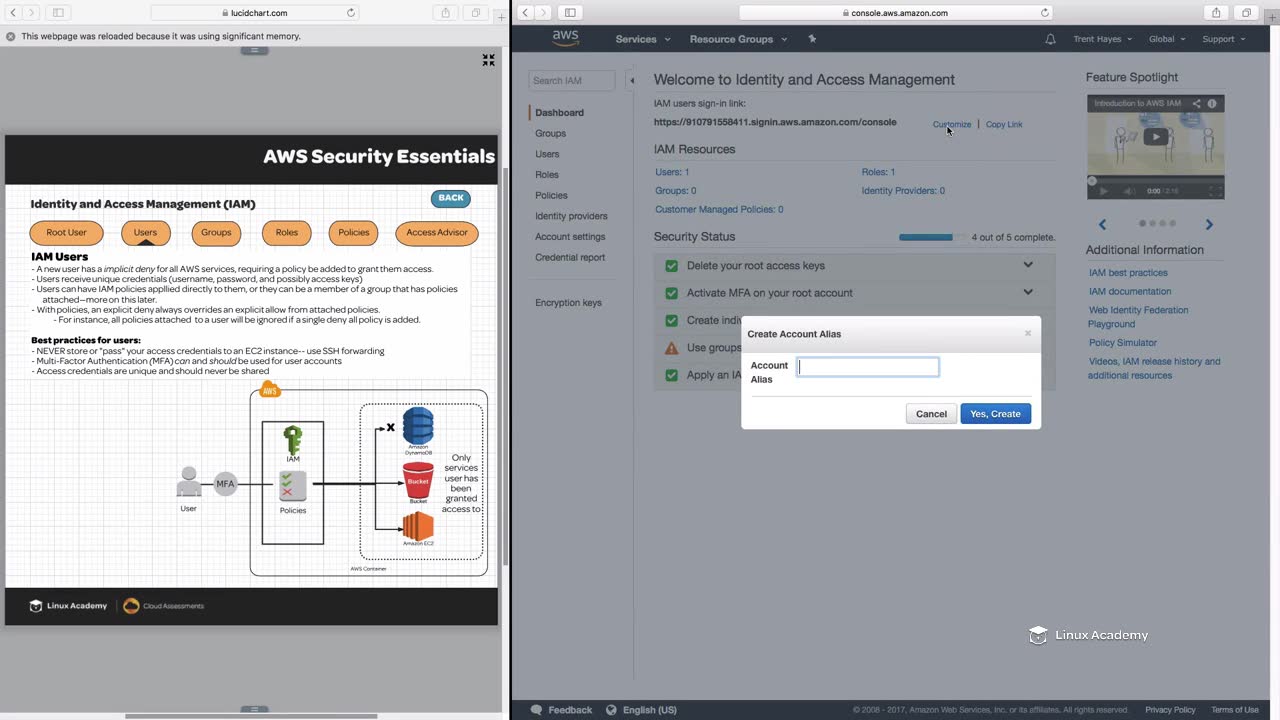
Task: Click the green check beside Delete root access keys
Action: tap(672, 266)
